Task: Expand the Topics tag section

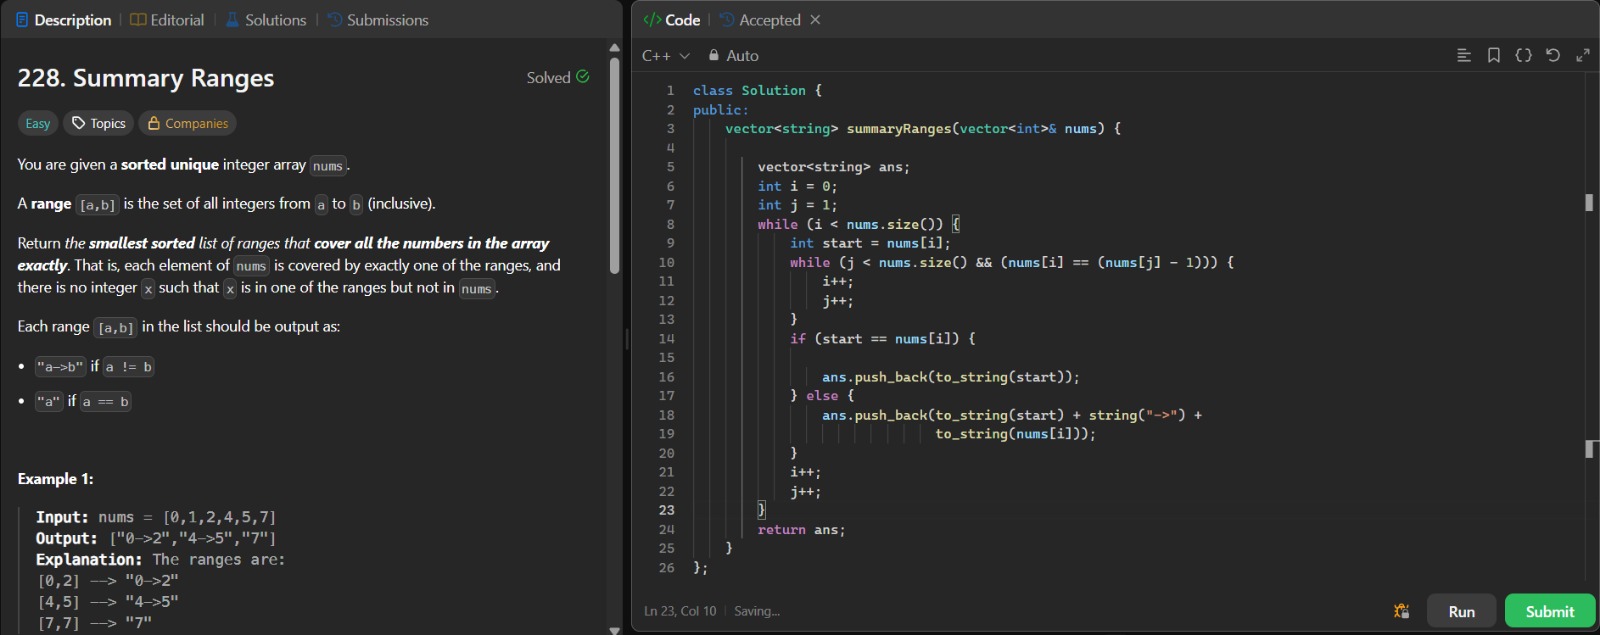Action: pos(99,123)
